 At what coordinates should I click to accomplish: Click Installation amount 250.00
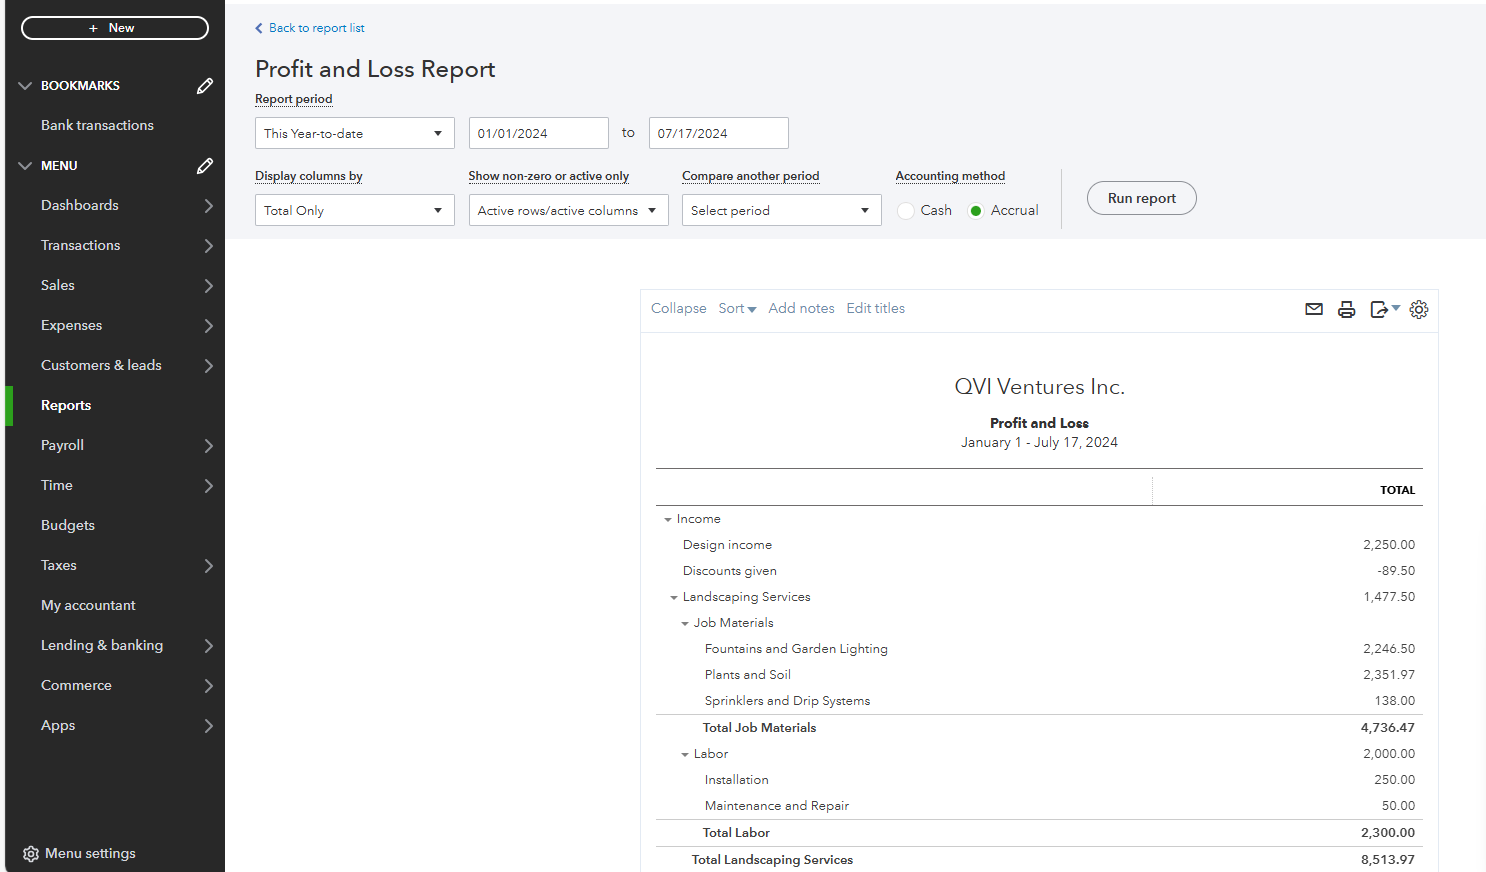point(1395,780)
